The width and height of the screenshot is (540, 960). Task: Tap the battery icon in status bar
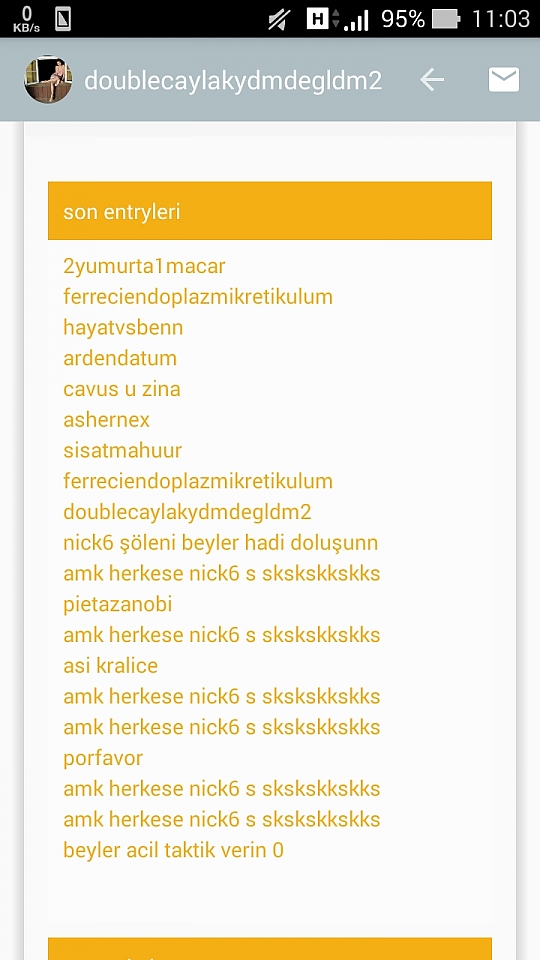446,20
